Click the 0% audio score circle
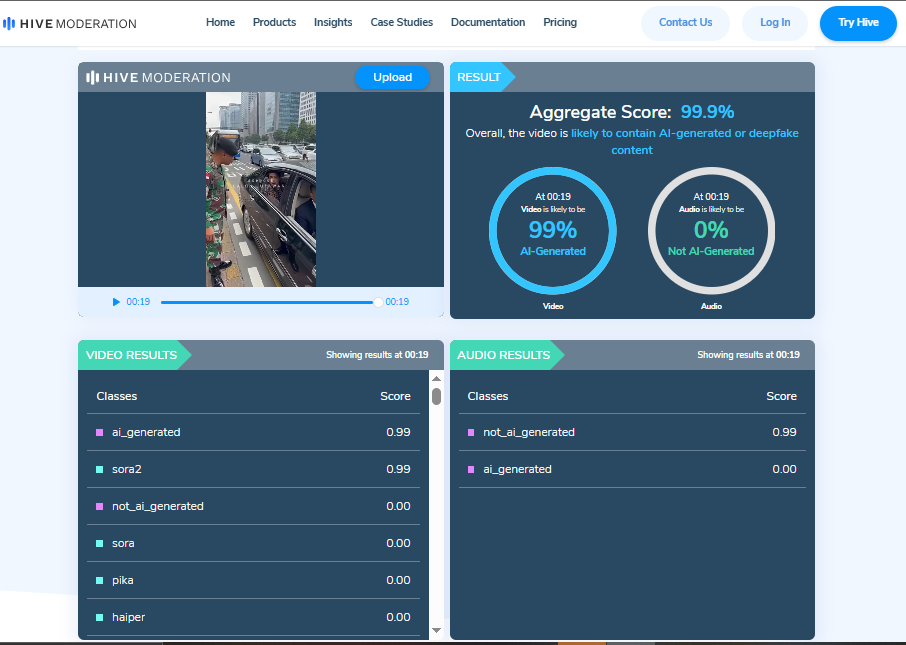This screenshot has width=906, height=645. pos(710,231)
